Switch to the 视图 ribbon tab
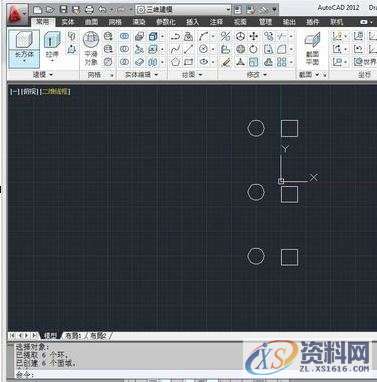Viewport: 377px width, 382px height. (x=240, y=22)
